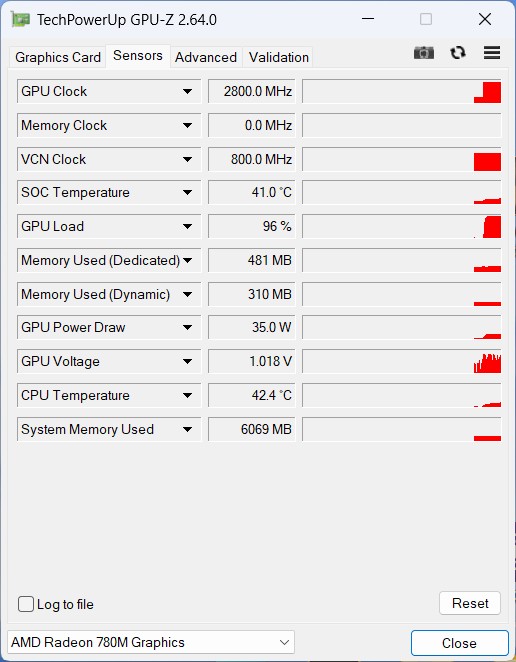Open the Memory Clock dropdown arrow

[x=187, y=125]
